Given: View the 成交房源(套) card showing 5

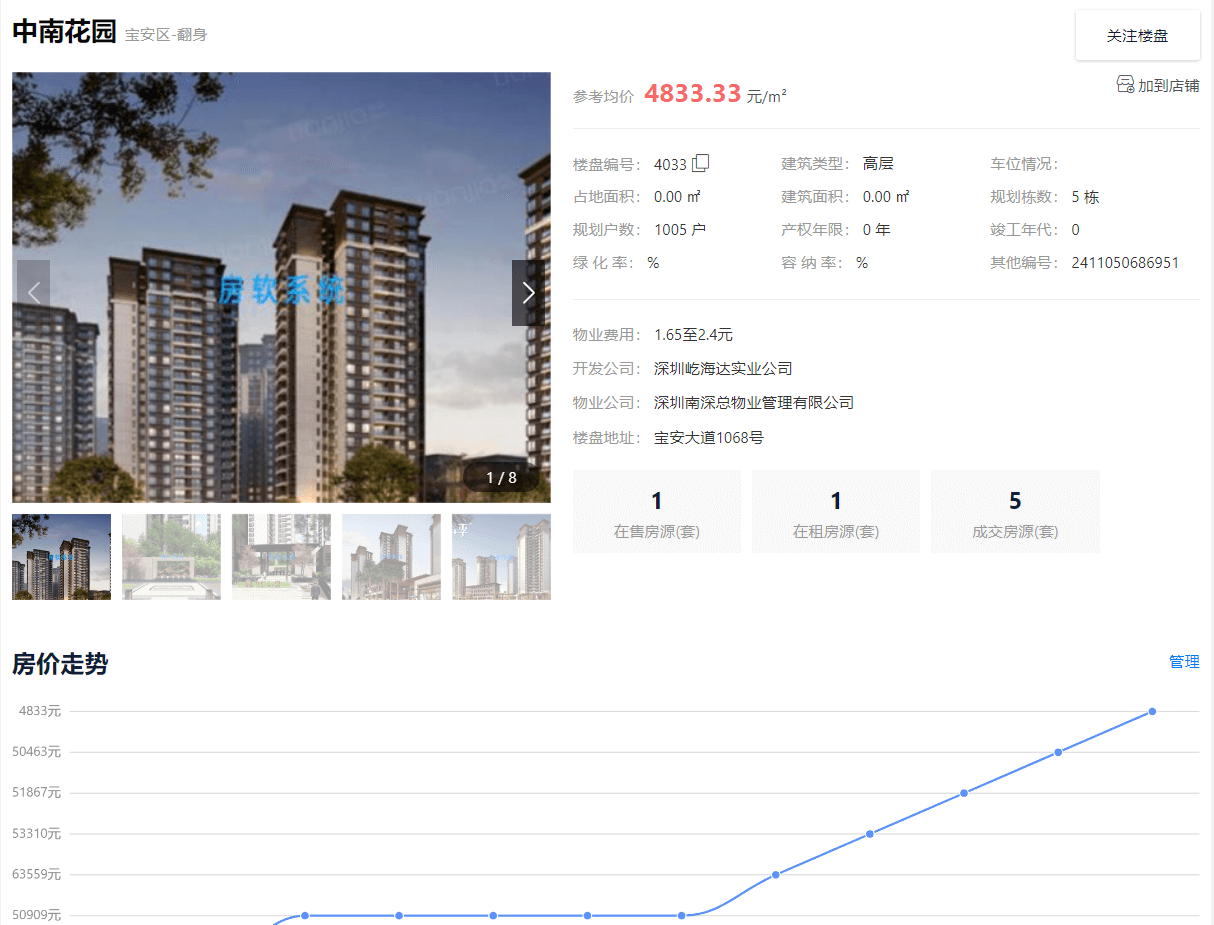Looking at the screenshot, I should [x=1015, y=512].
